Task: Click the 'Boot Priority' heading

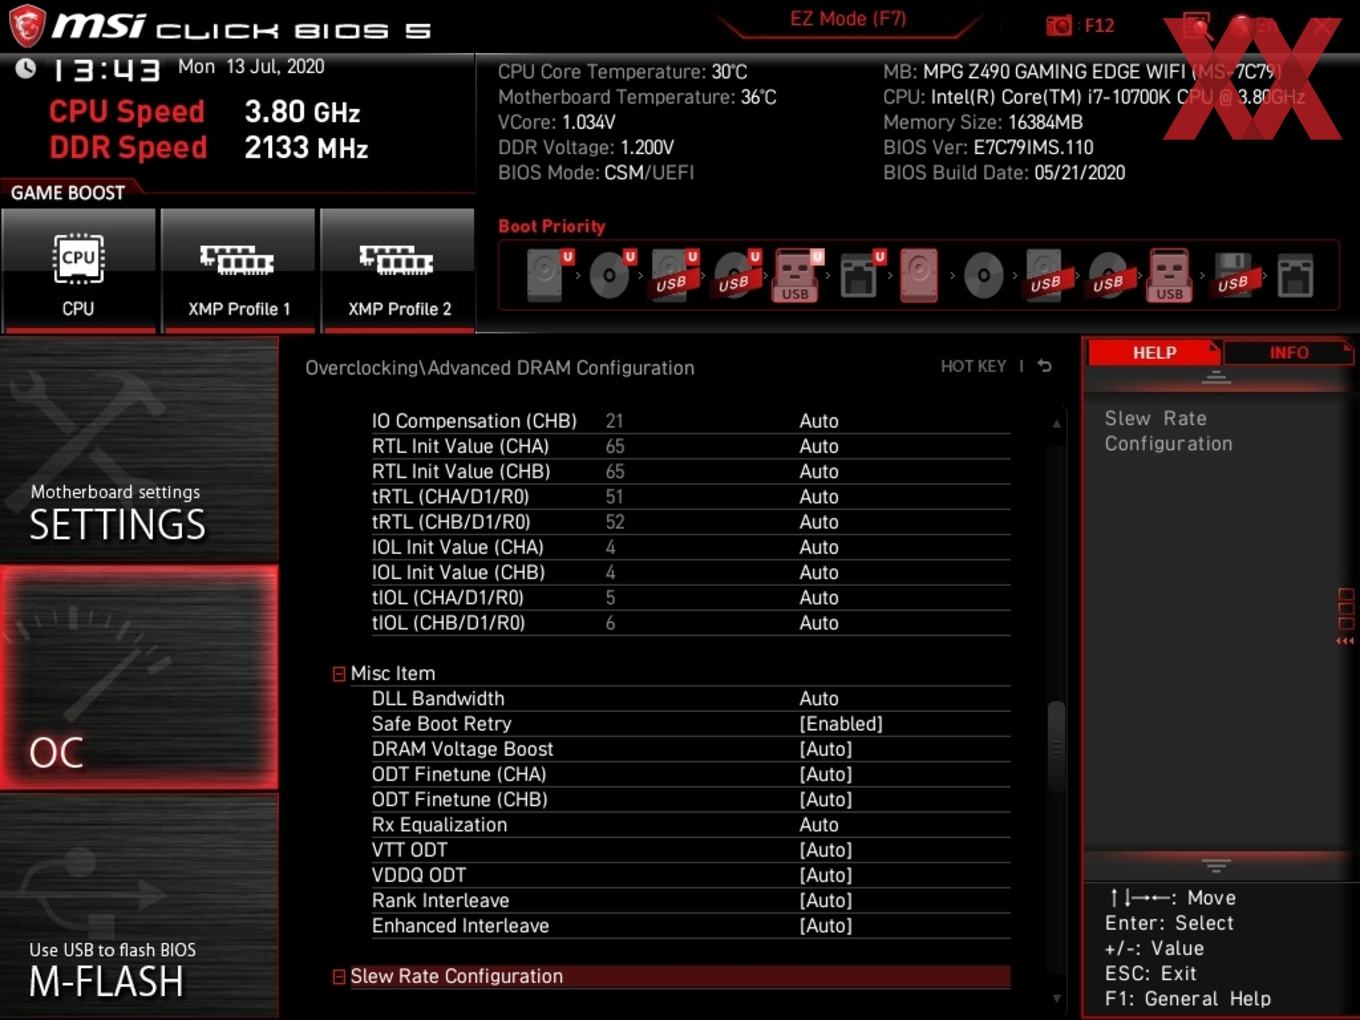Action: (552, 226)
